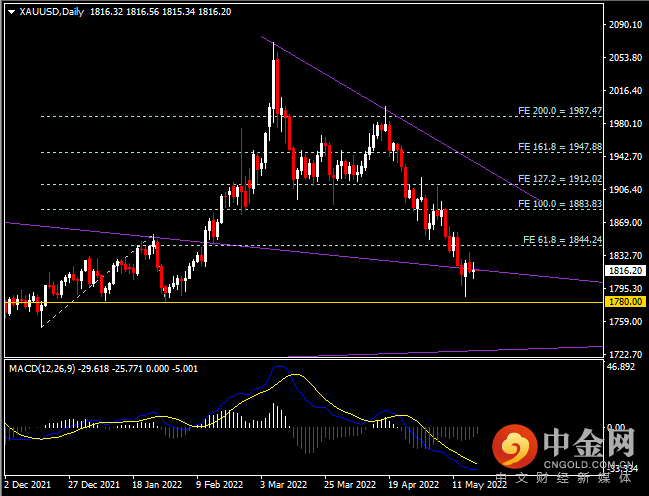This screenshot has height=496, width=649.
Task: Click the 1722.70 price axis label
Action: (625, 355)
